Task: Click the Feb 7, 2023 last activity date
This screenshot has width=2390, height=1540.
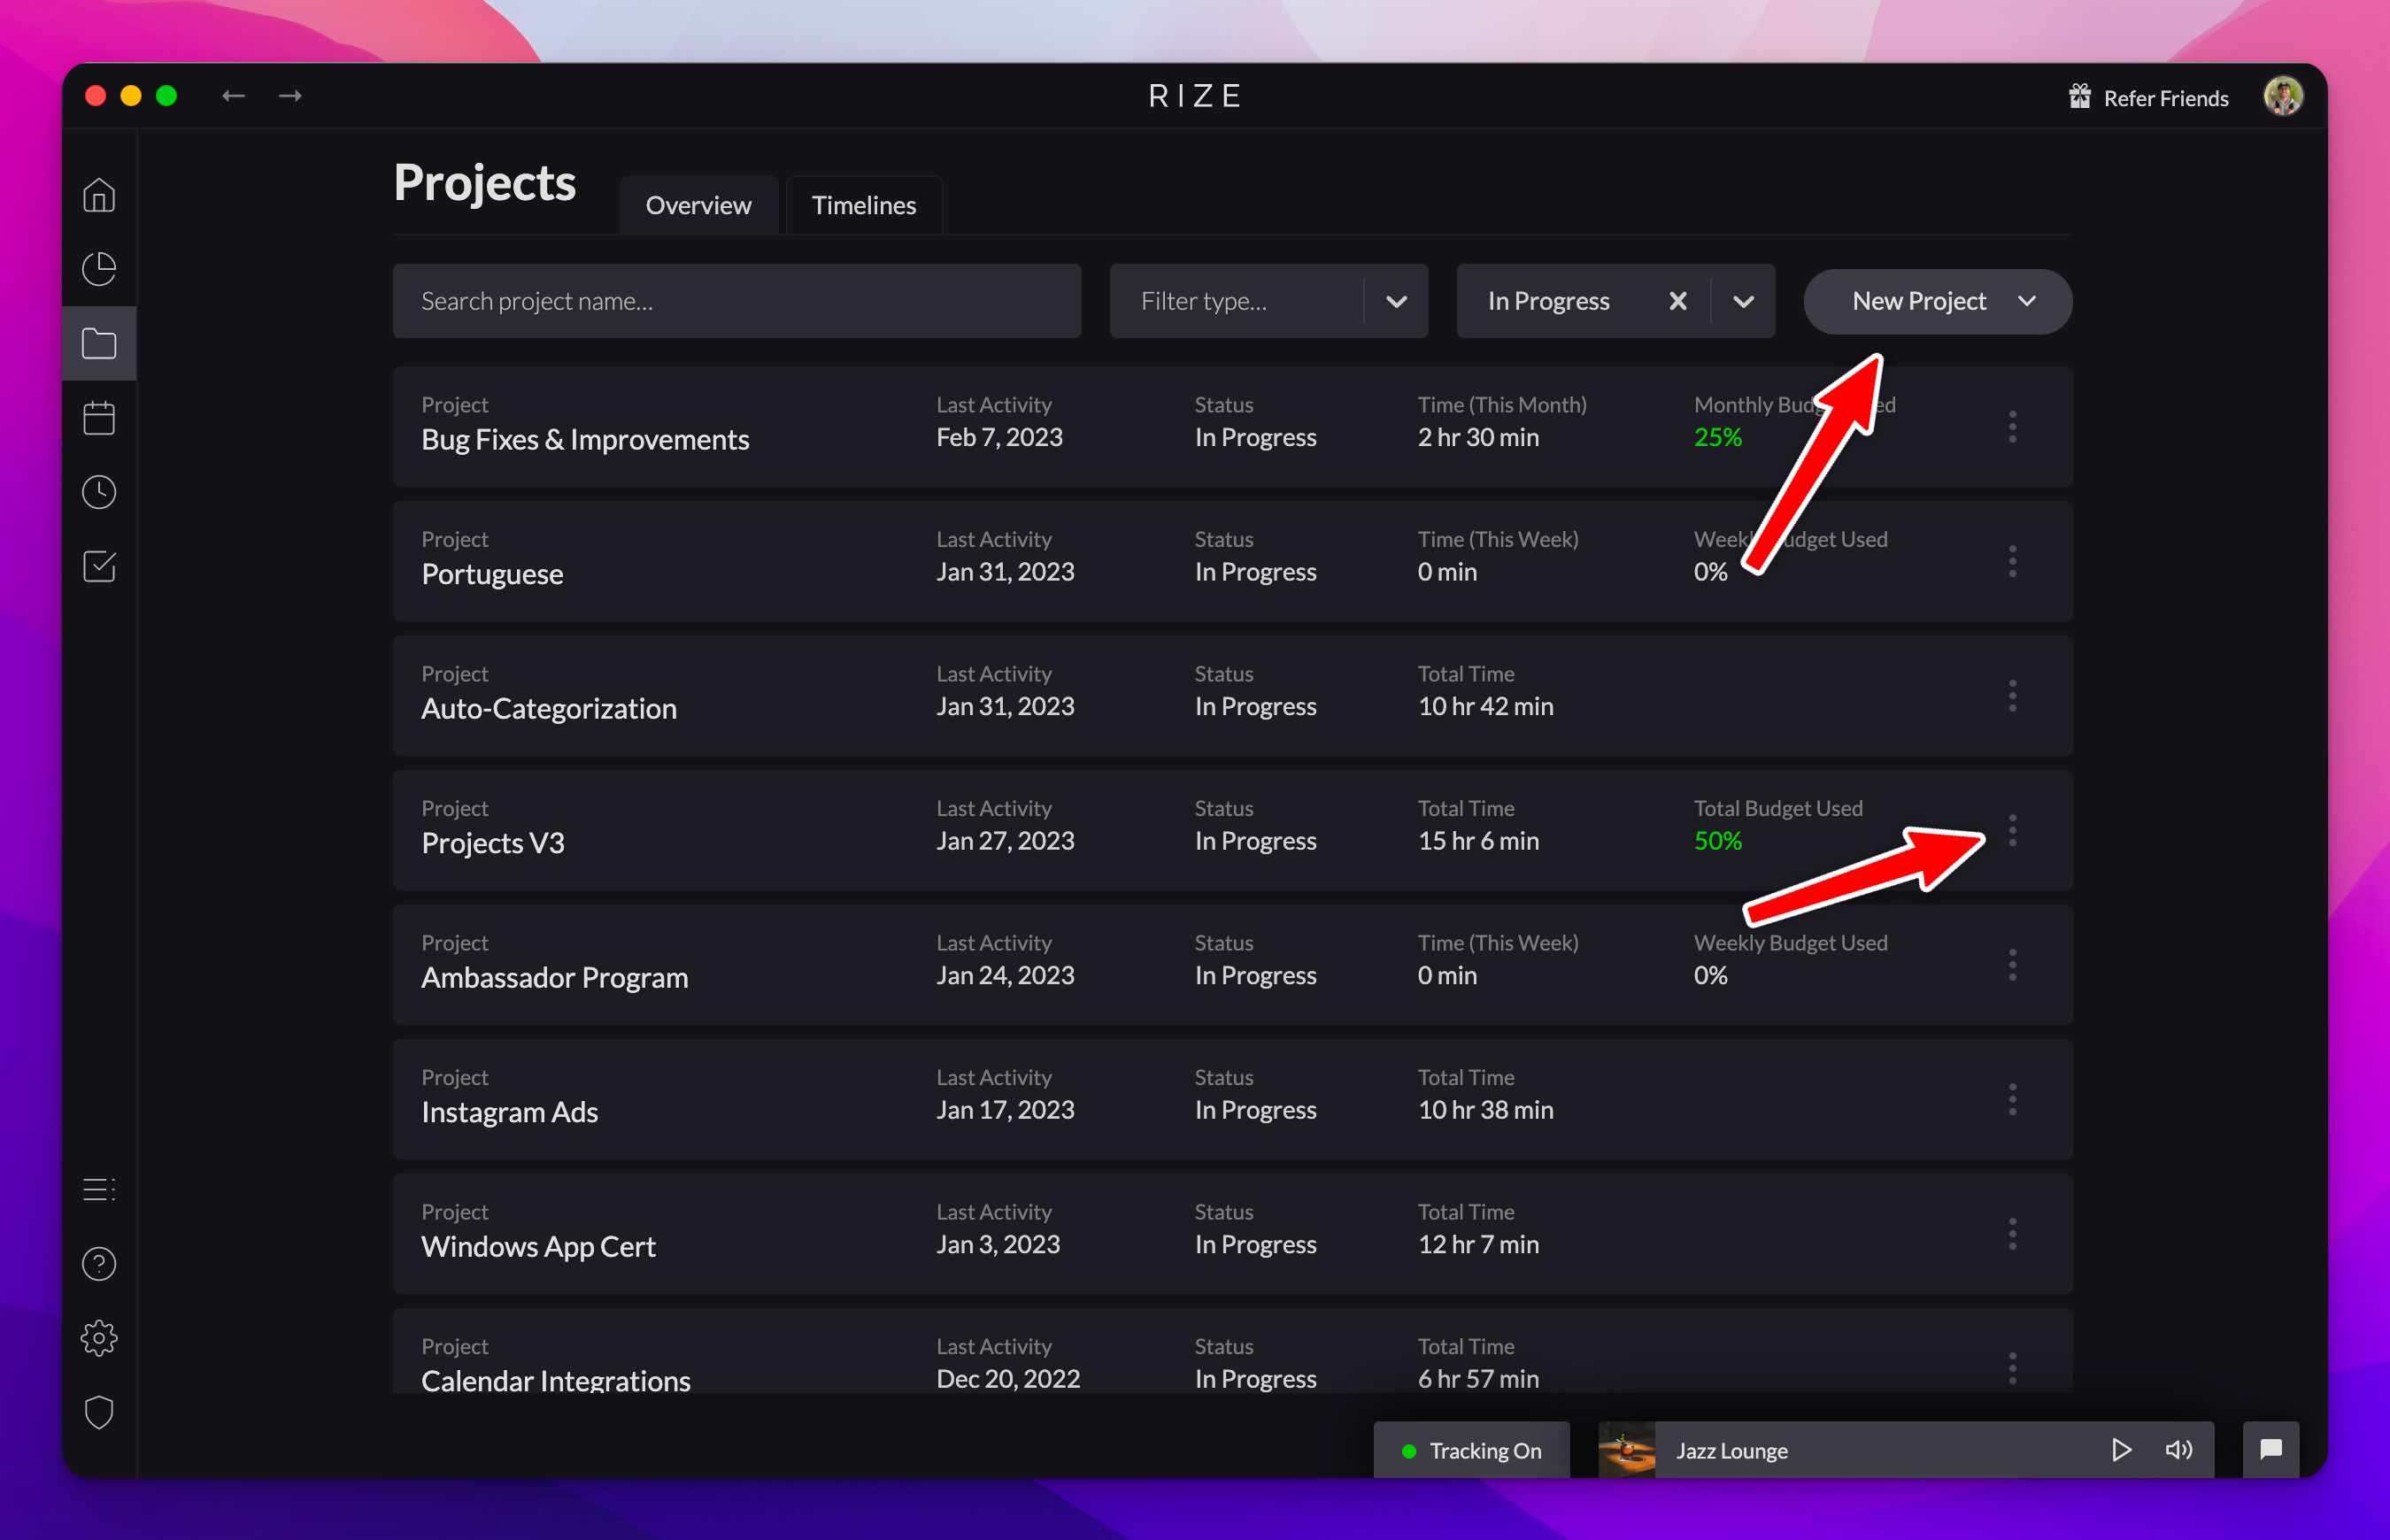Action: point(999,437)
